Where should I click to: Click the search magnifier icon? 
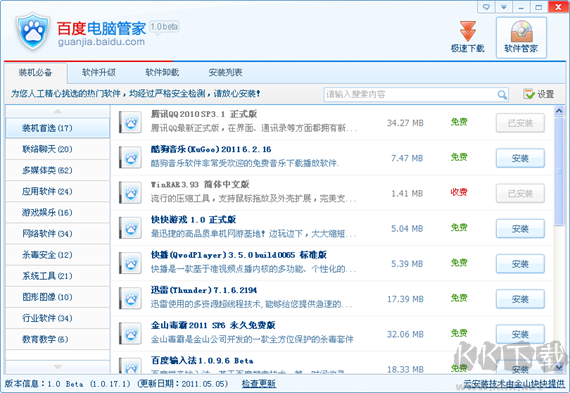tap(502, 95)
